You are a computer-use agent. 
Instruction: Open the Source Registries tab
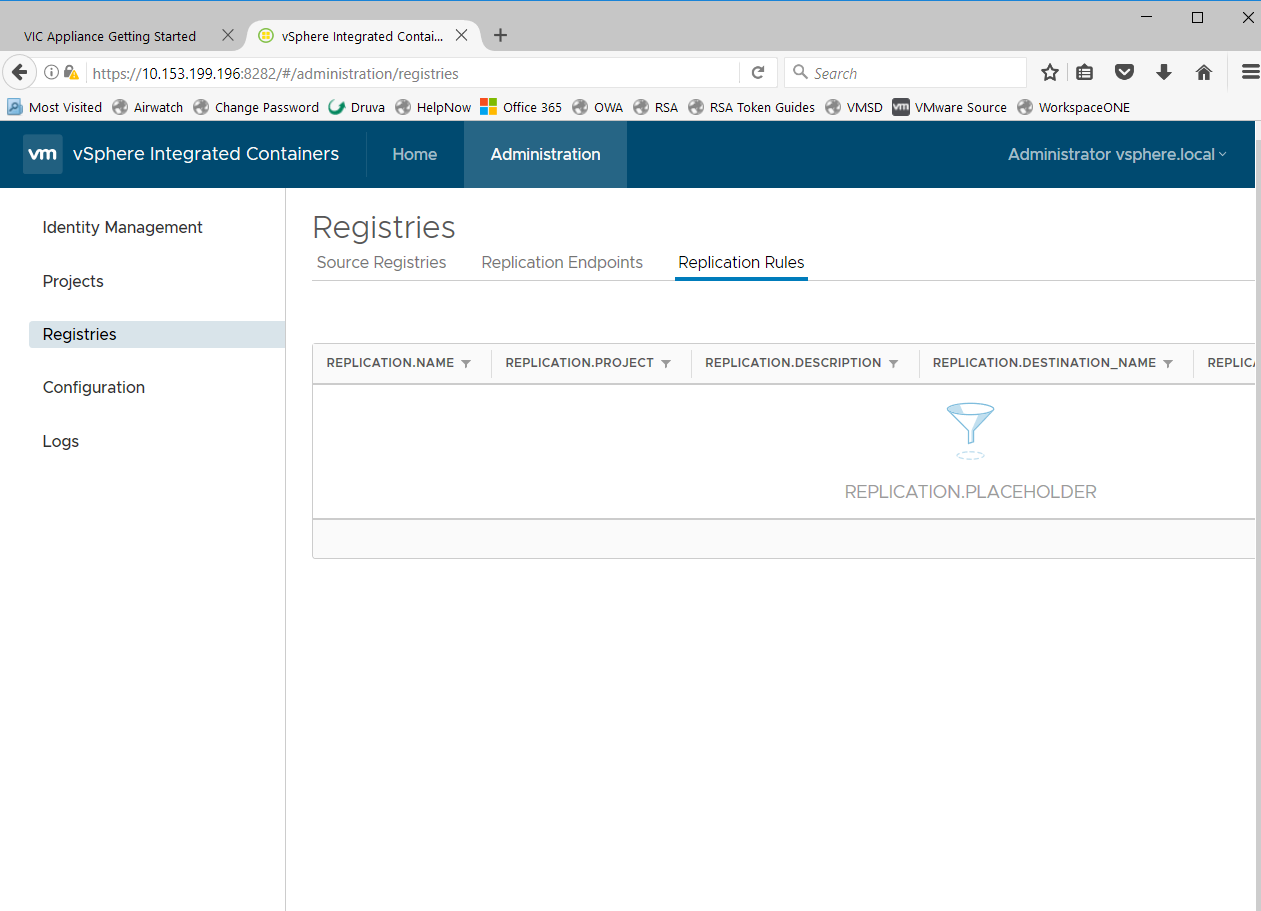click(x=381, y=262)
